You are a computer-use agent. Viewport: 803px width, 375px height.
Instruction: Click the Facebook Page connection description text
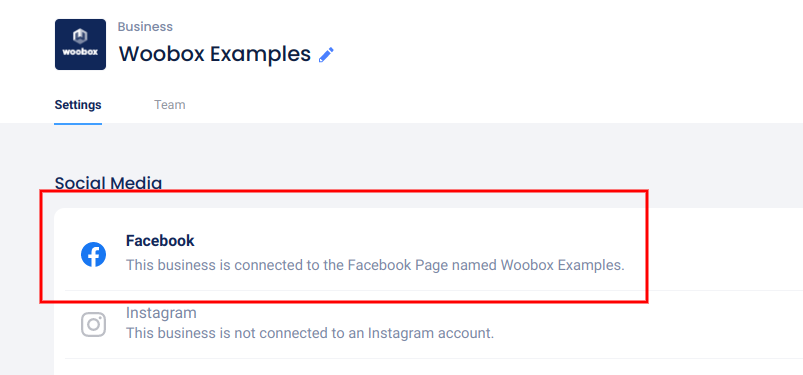tap(375, 265)
